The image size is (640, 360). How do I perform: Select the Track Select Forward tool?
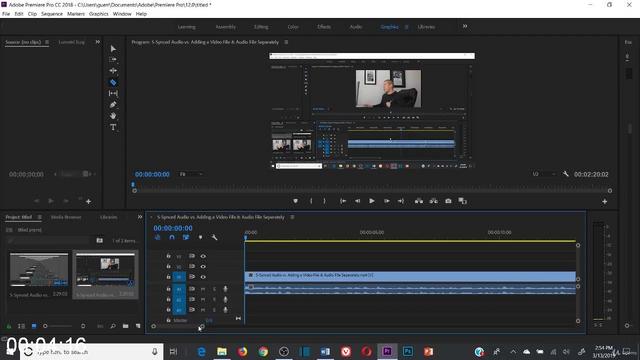coord(113,60)
